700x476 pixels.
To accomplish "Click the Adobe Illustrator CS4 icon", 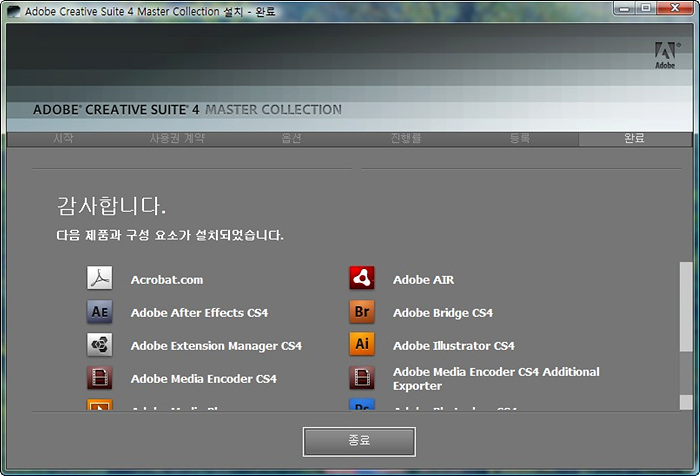I will (x=362, y=344).
